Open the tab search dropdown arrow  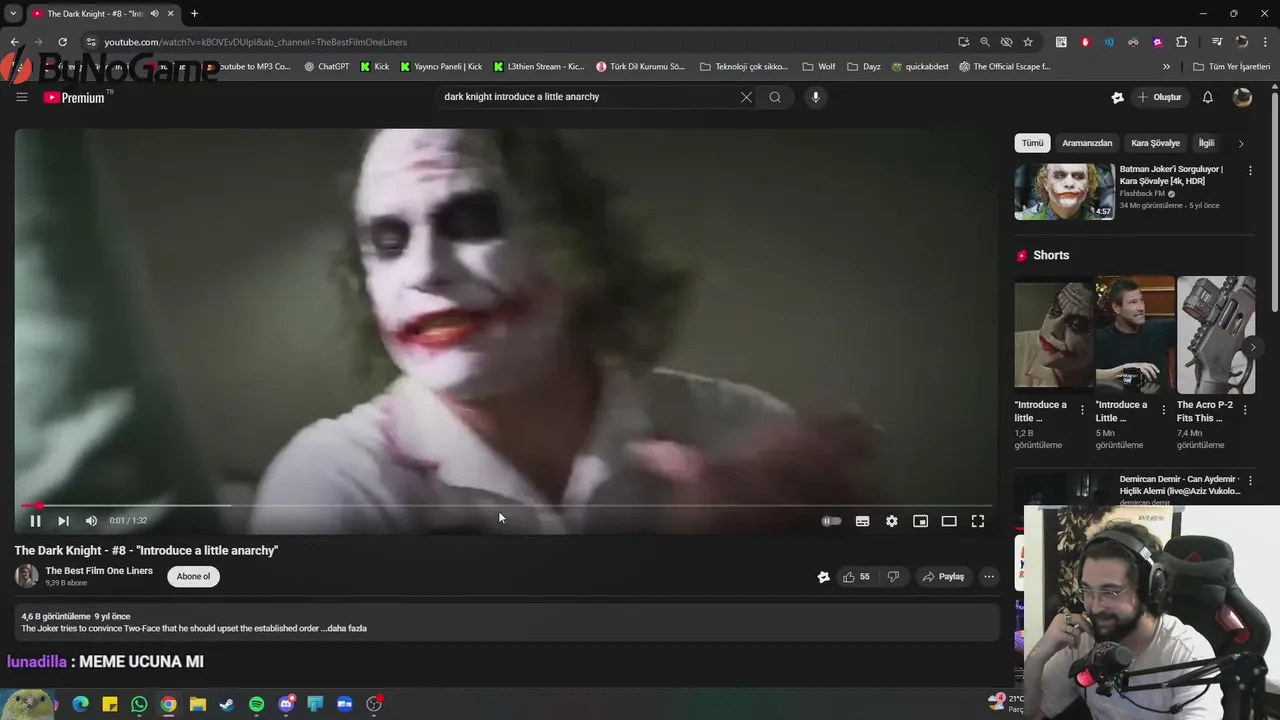13,14
